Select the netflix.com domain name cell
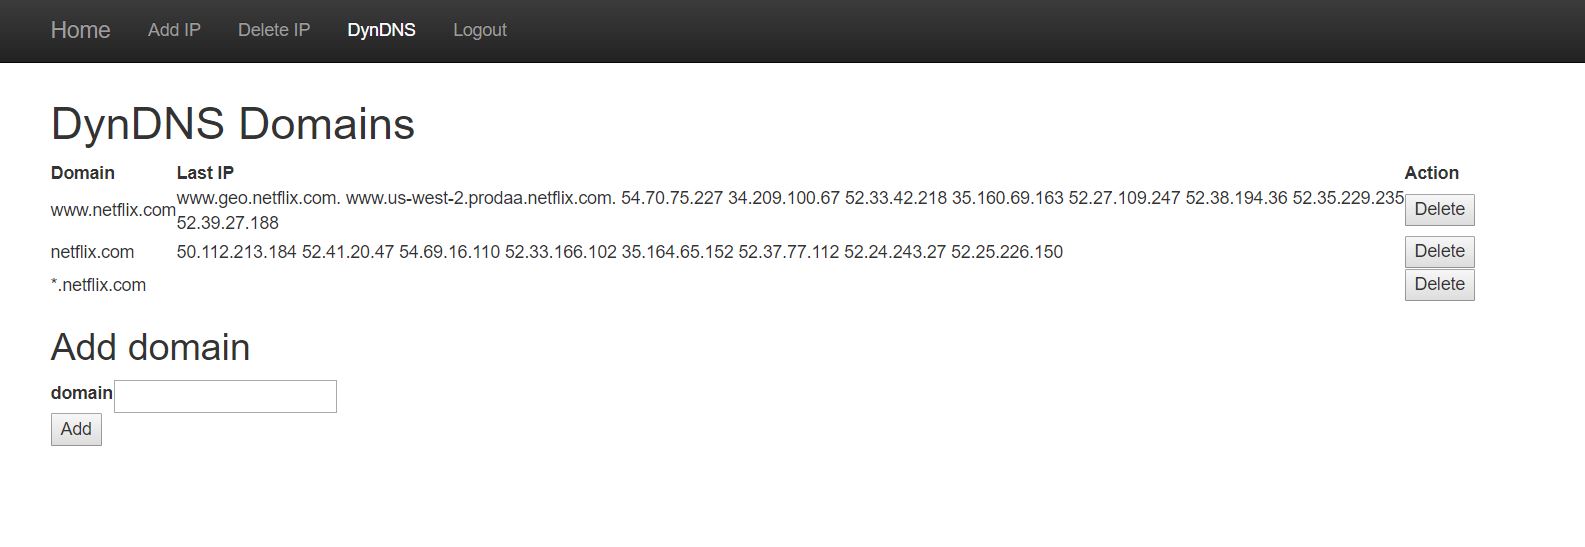Image resolution: width=1585 pixels, height=547 pixels. click(x=92, y=252)
